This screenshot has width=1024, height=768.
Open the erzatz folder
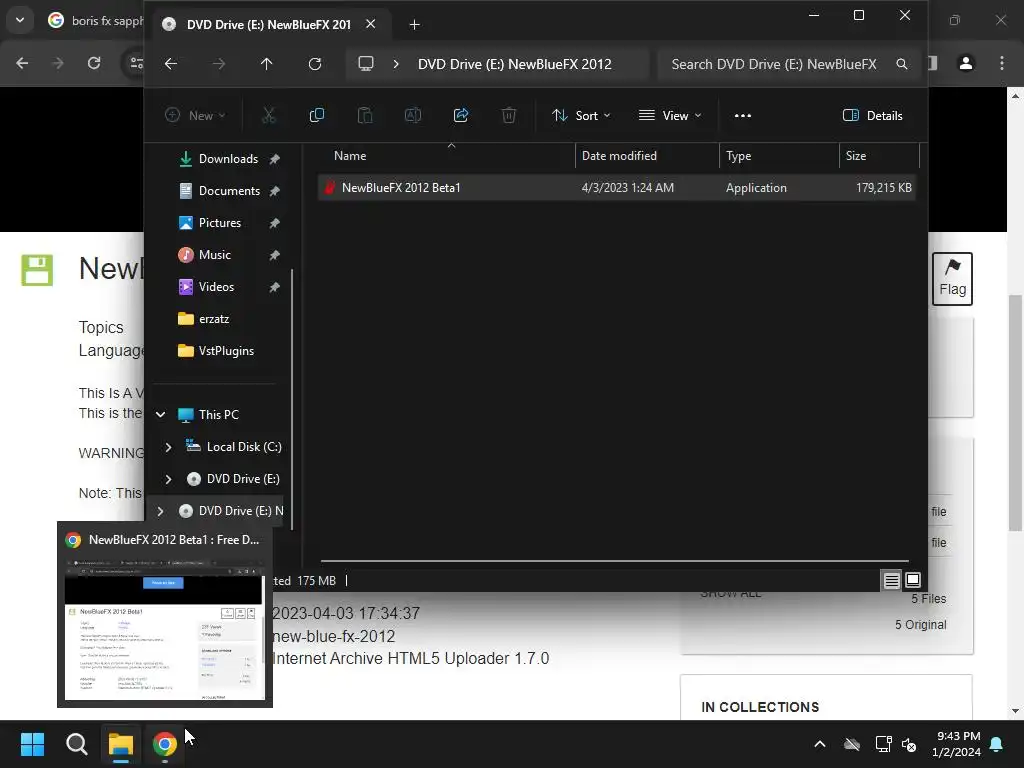coord(214,319)
